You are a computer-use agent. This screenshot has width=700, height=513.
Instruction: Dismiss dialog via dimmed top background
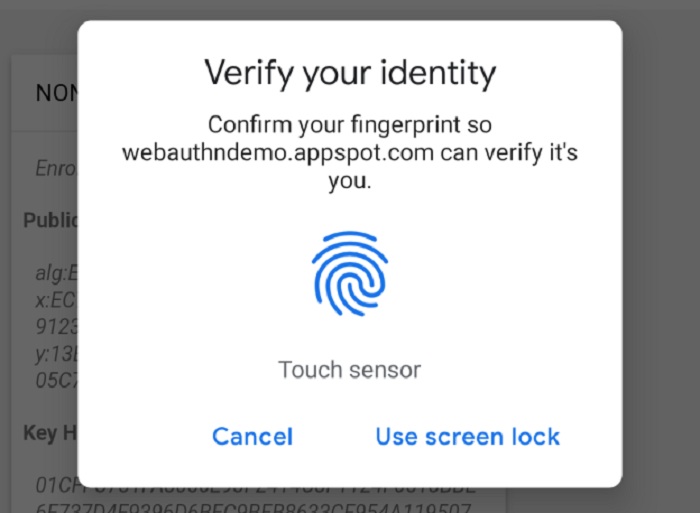click(x=350, y=9)
